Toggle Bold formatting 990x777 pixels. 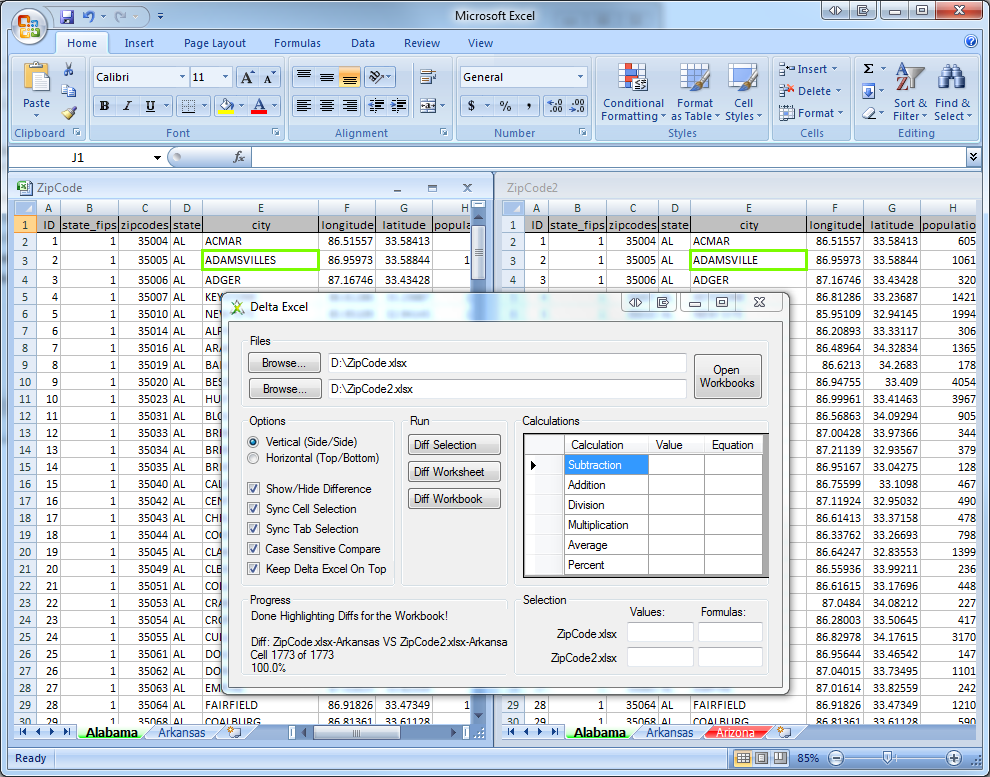coord(105,106)
